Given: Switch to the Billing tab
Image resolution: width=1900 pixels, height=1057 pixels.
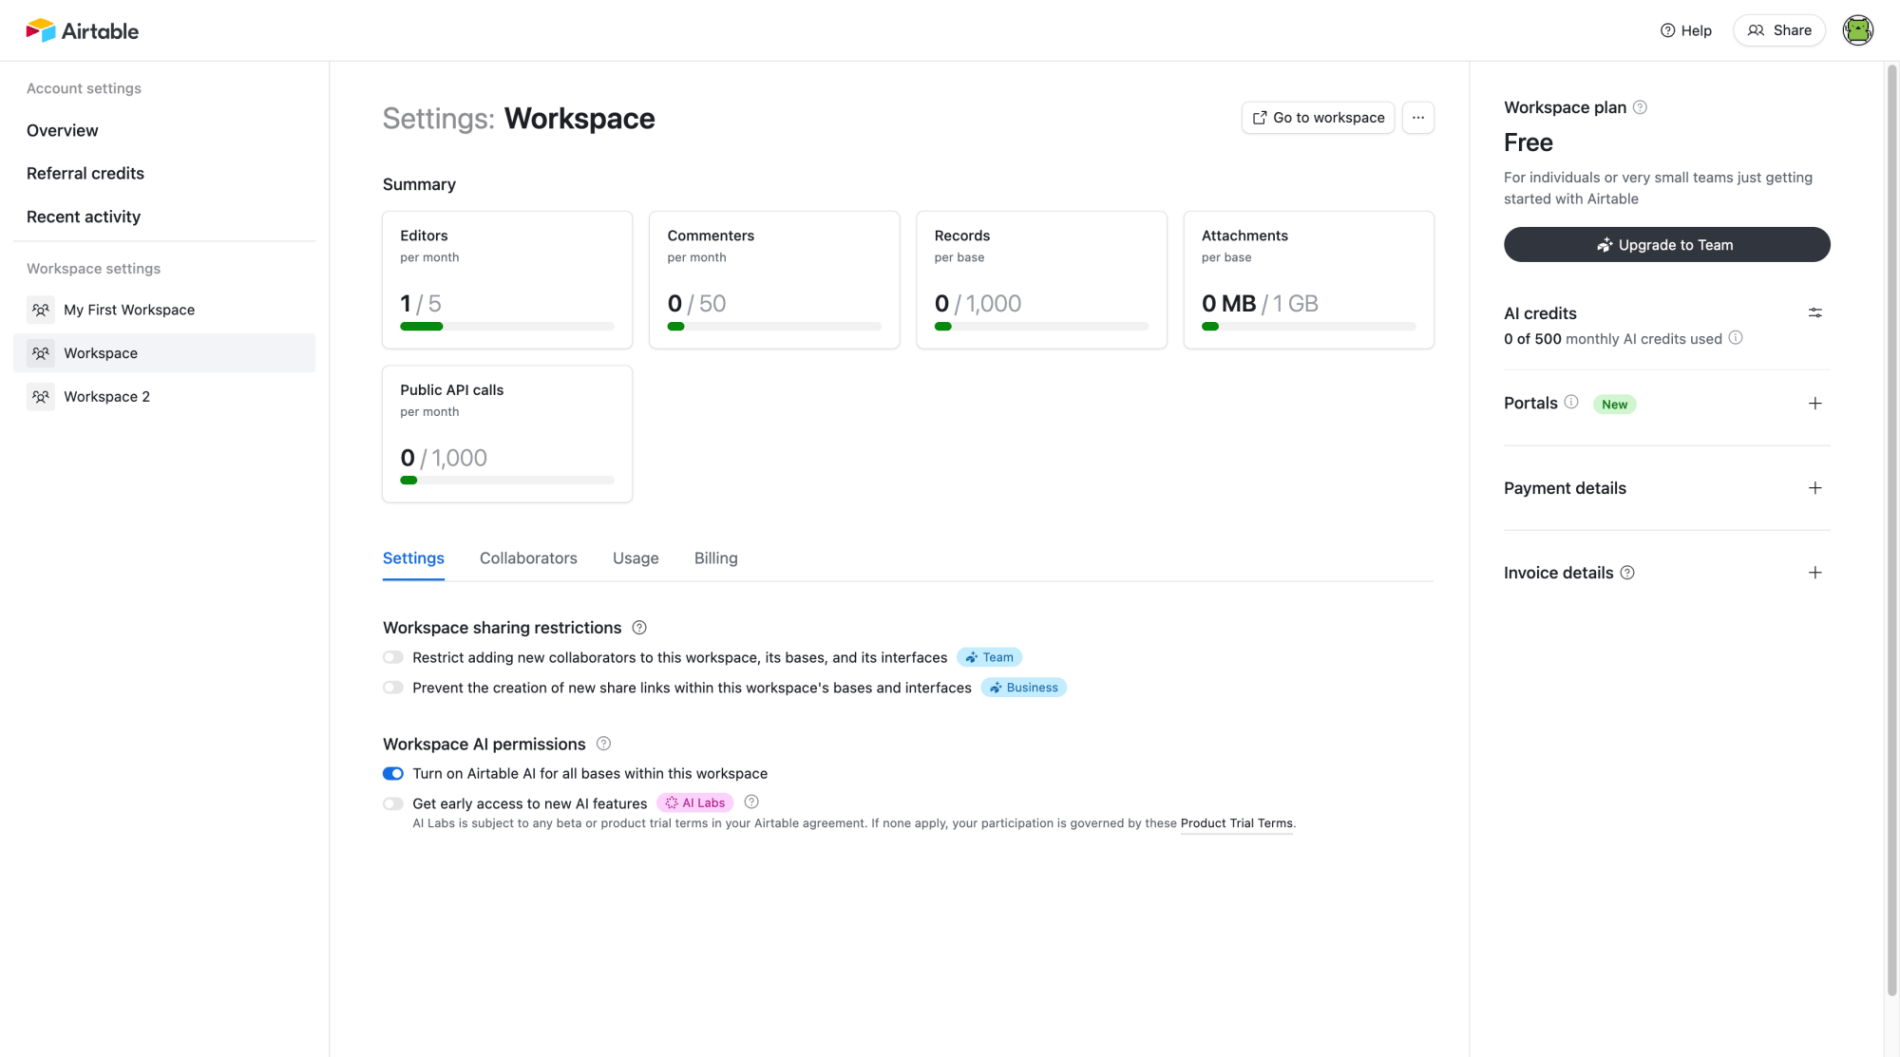Looking at the screenshot, I should coord(715,558).
